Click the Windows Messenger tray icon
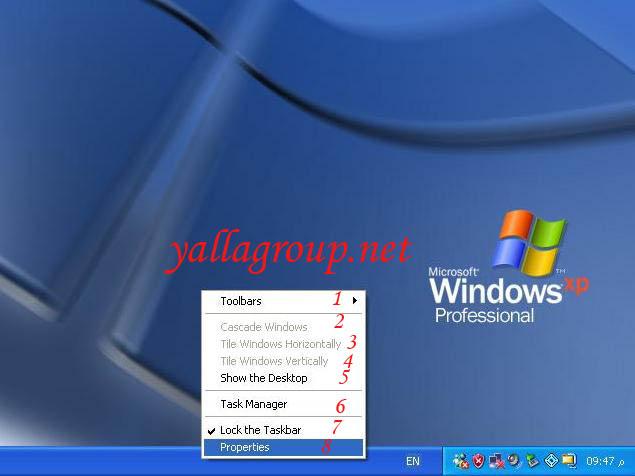Image resolution: width=635 pixels, height=476 pixels. (x=461, y=461)
